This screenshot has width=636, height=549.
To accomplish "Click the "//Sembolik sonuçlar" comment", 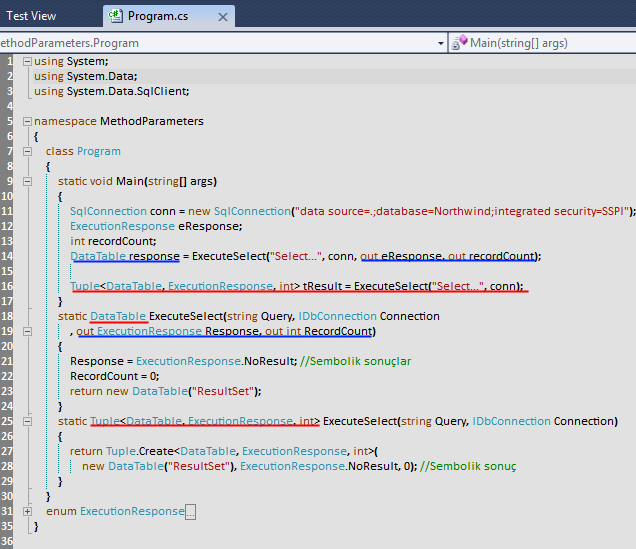I will click(357, 361).
